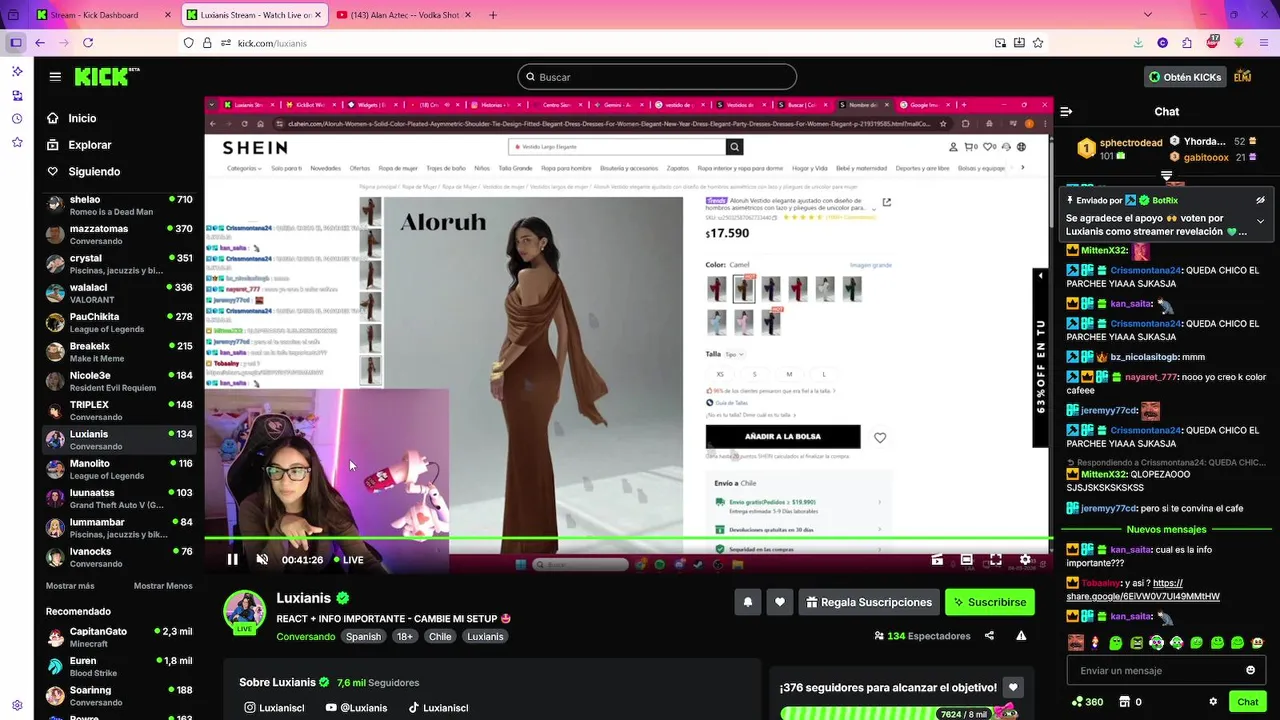Click the green Suscribirse button

[x=990, y=602]
